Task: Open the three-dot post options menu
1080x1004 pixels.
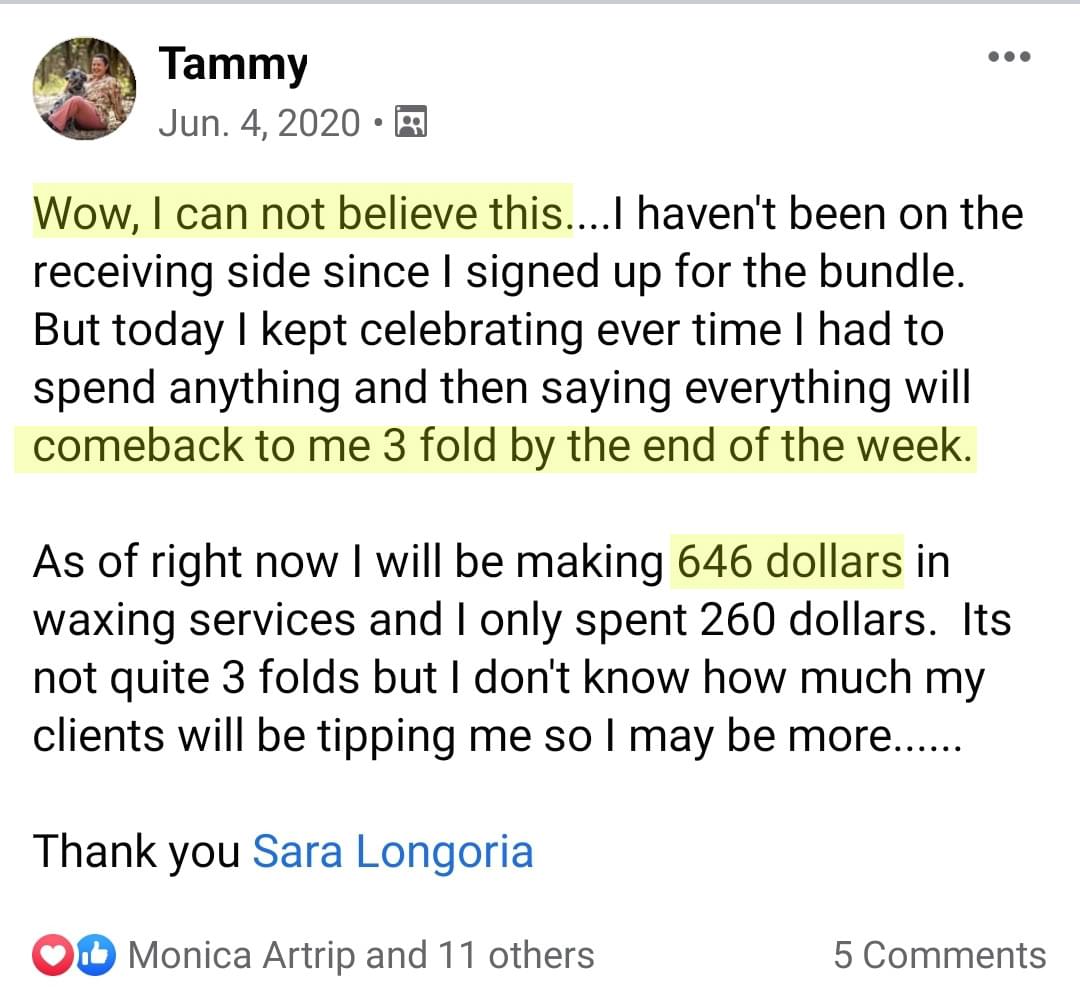Action: pyautogui.click(x=1009, y=56)
